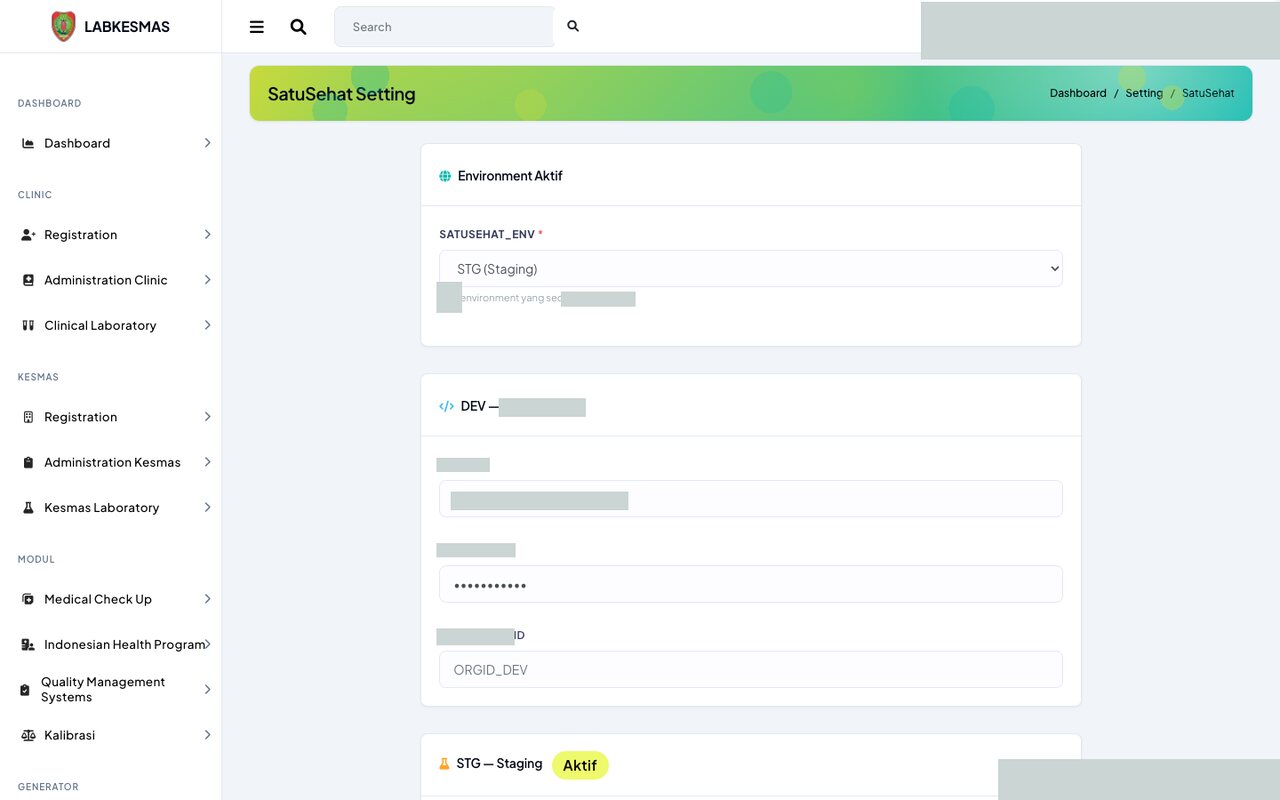Click the globe icon beside Environment Aktif

pyautogui.click(x=445, y=176)
